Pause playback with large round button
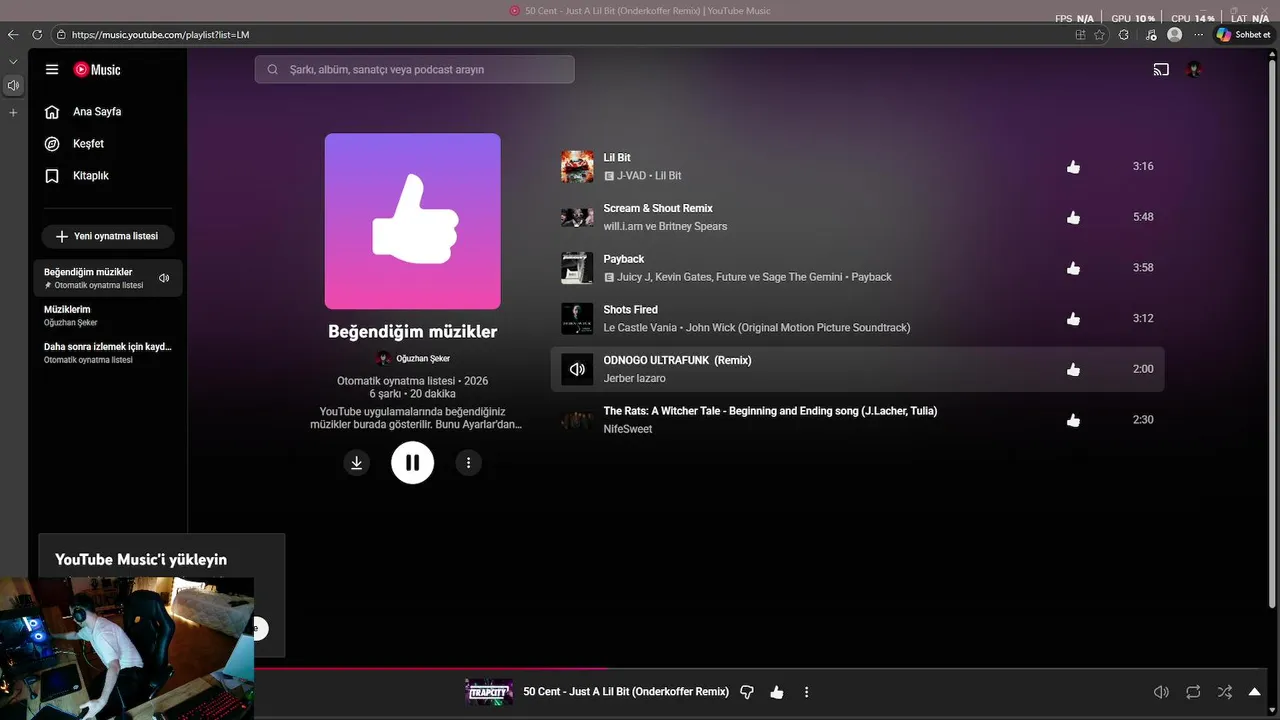 pyautogui.click(x=412, y=462)
